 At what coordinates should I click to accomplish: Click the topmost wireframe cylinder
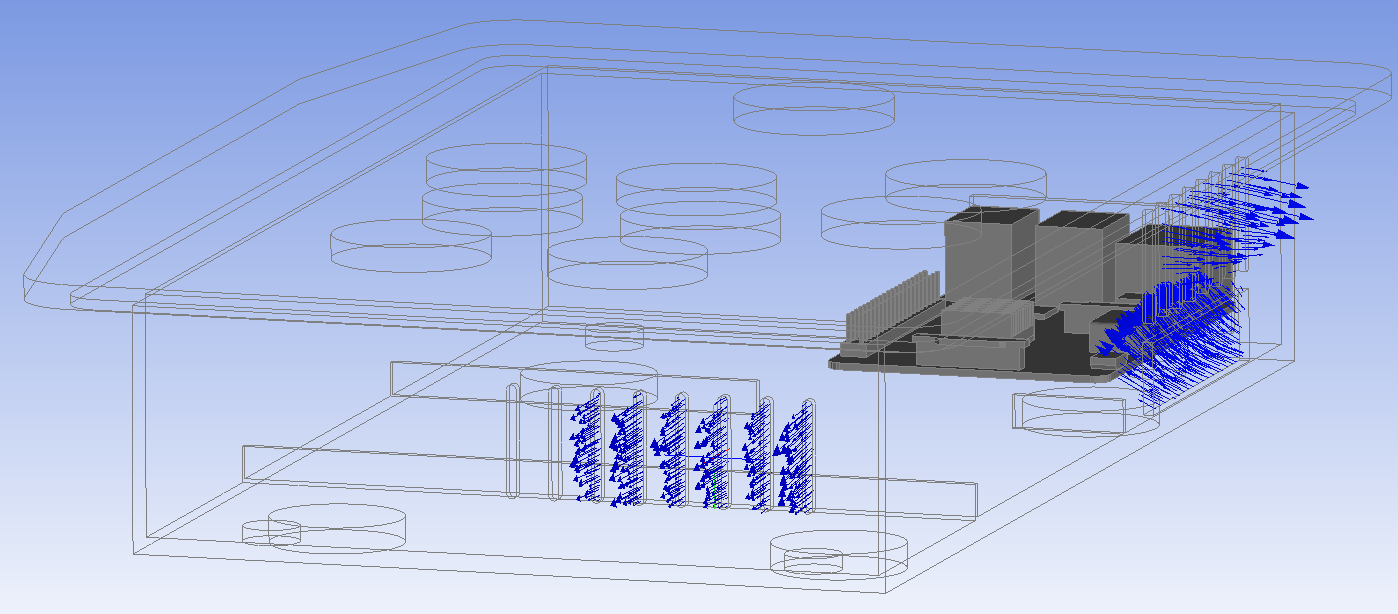pyautogui.click(x=813, y=110)
